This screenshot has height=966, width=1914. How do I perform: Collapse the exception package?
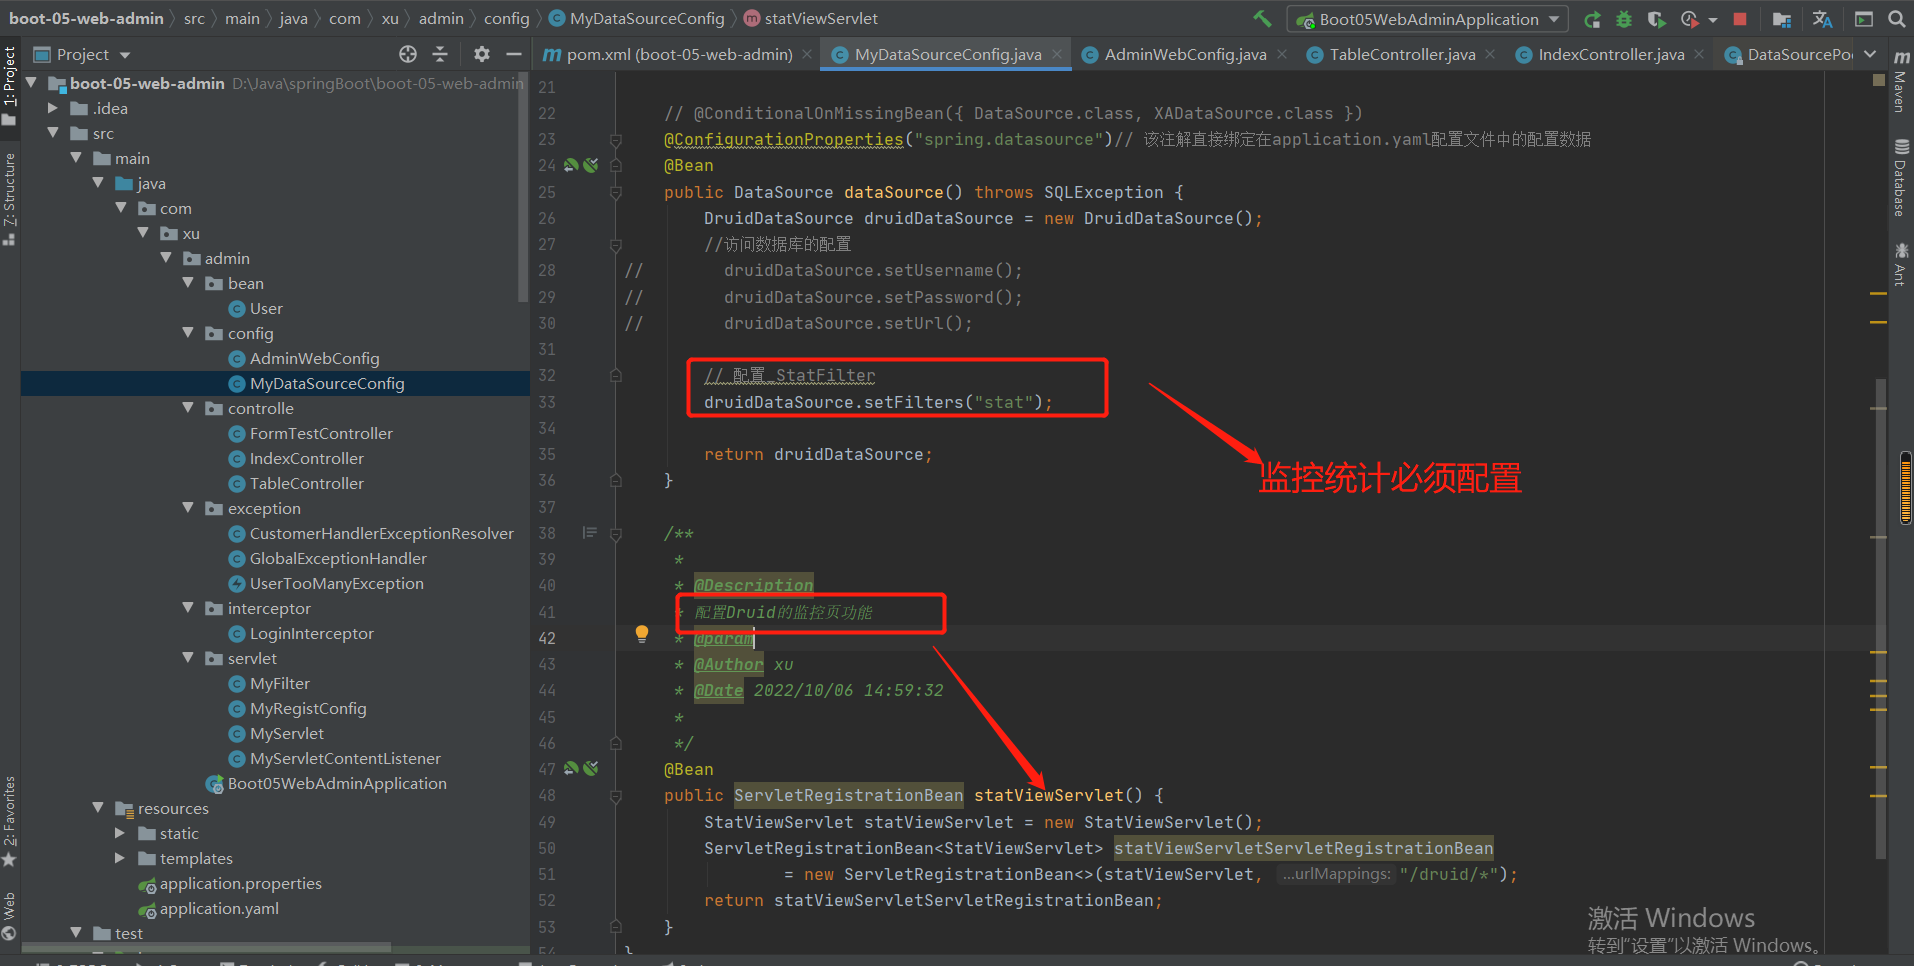(188, 508)
